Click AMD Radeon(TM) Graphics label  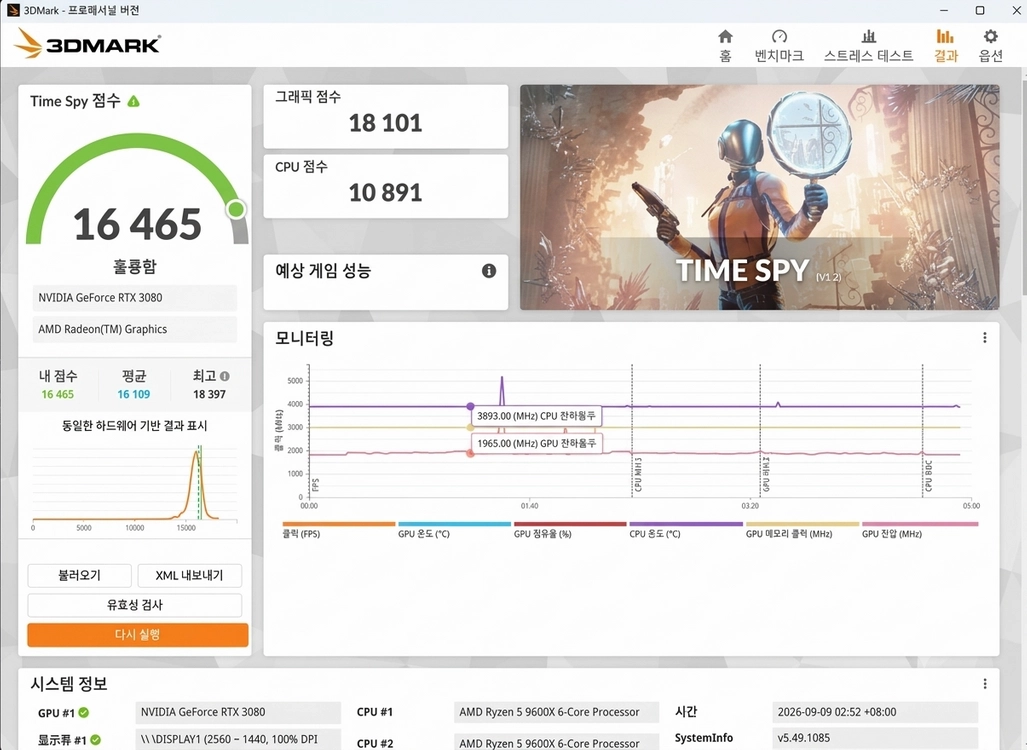pos(134,329)
